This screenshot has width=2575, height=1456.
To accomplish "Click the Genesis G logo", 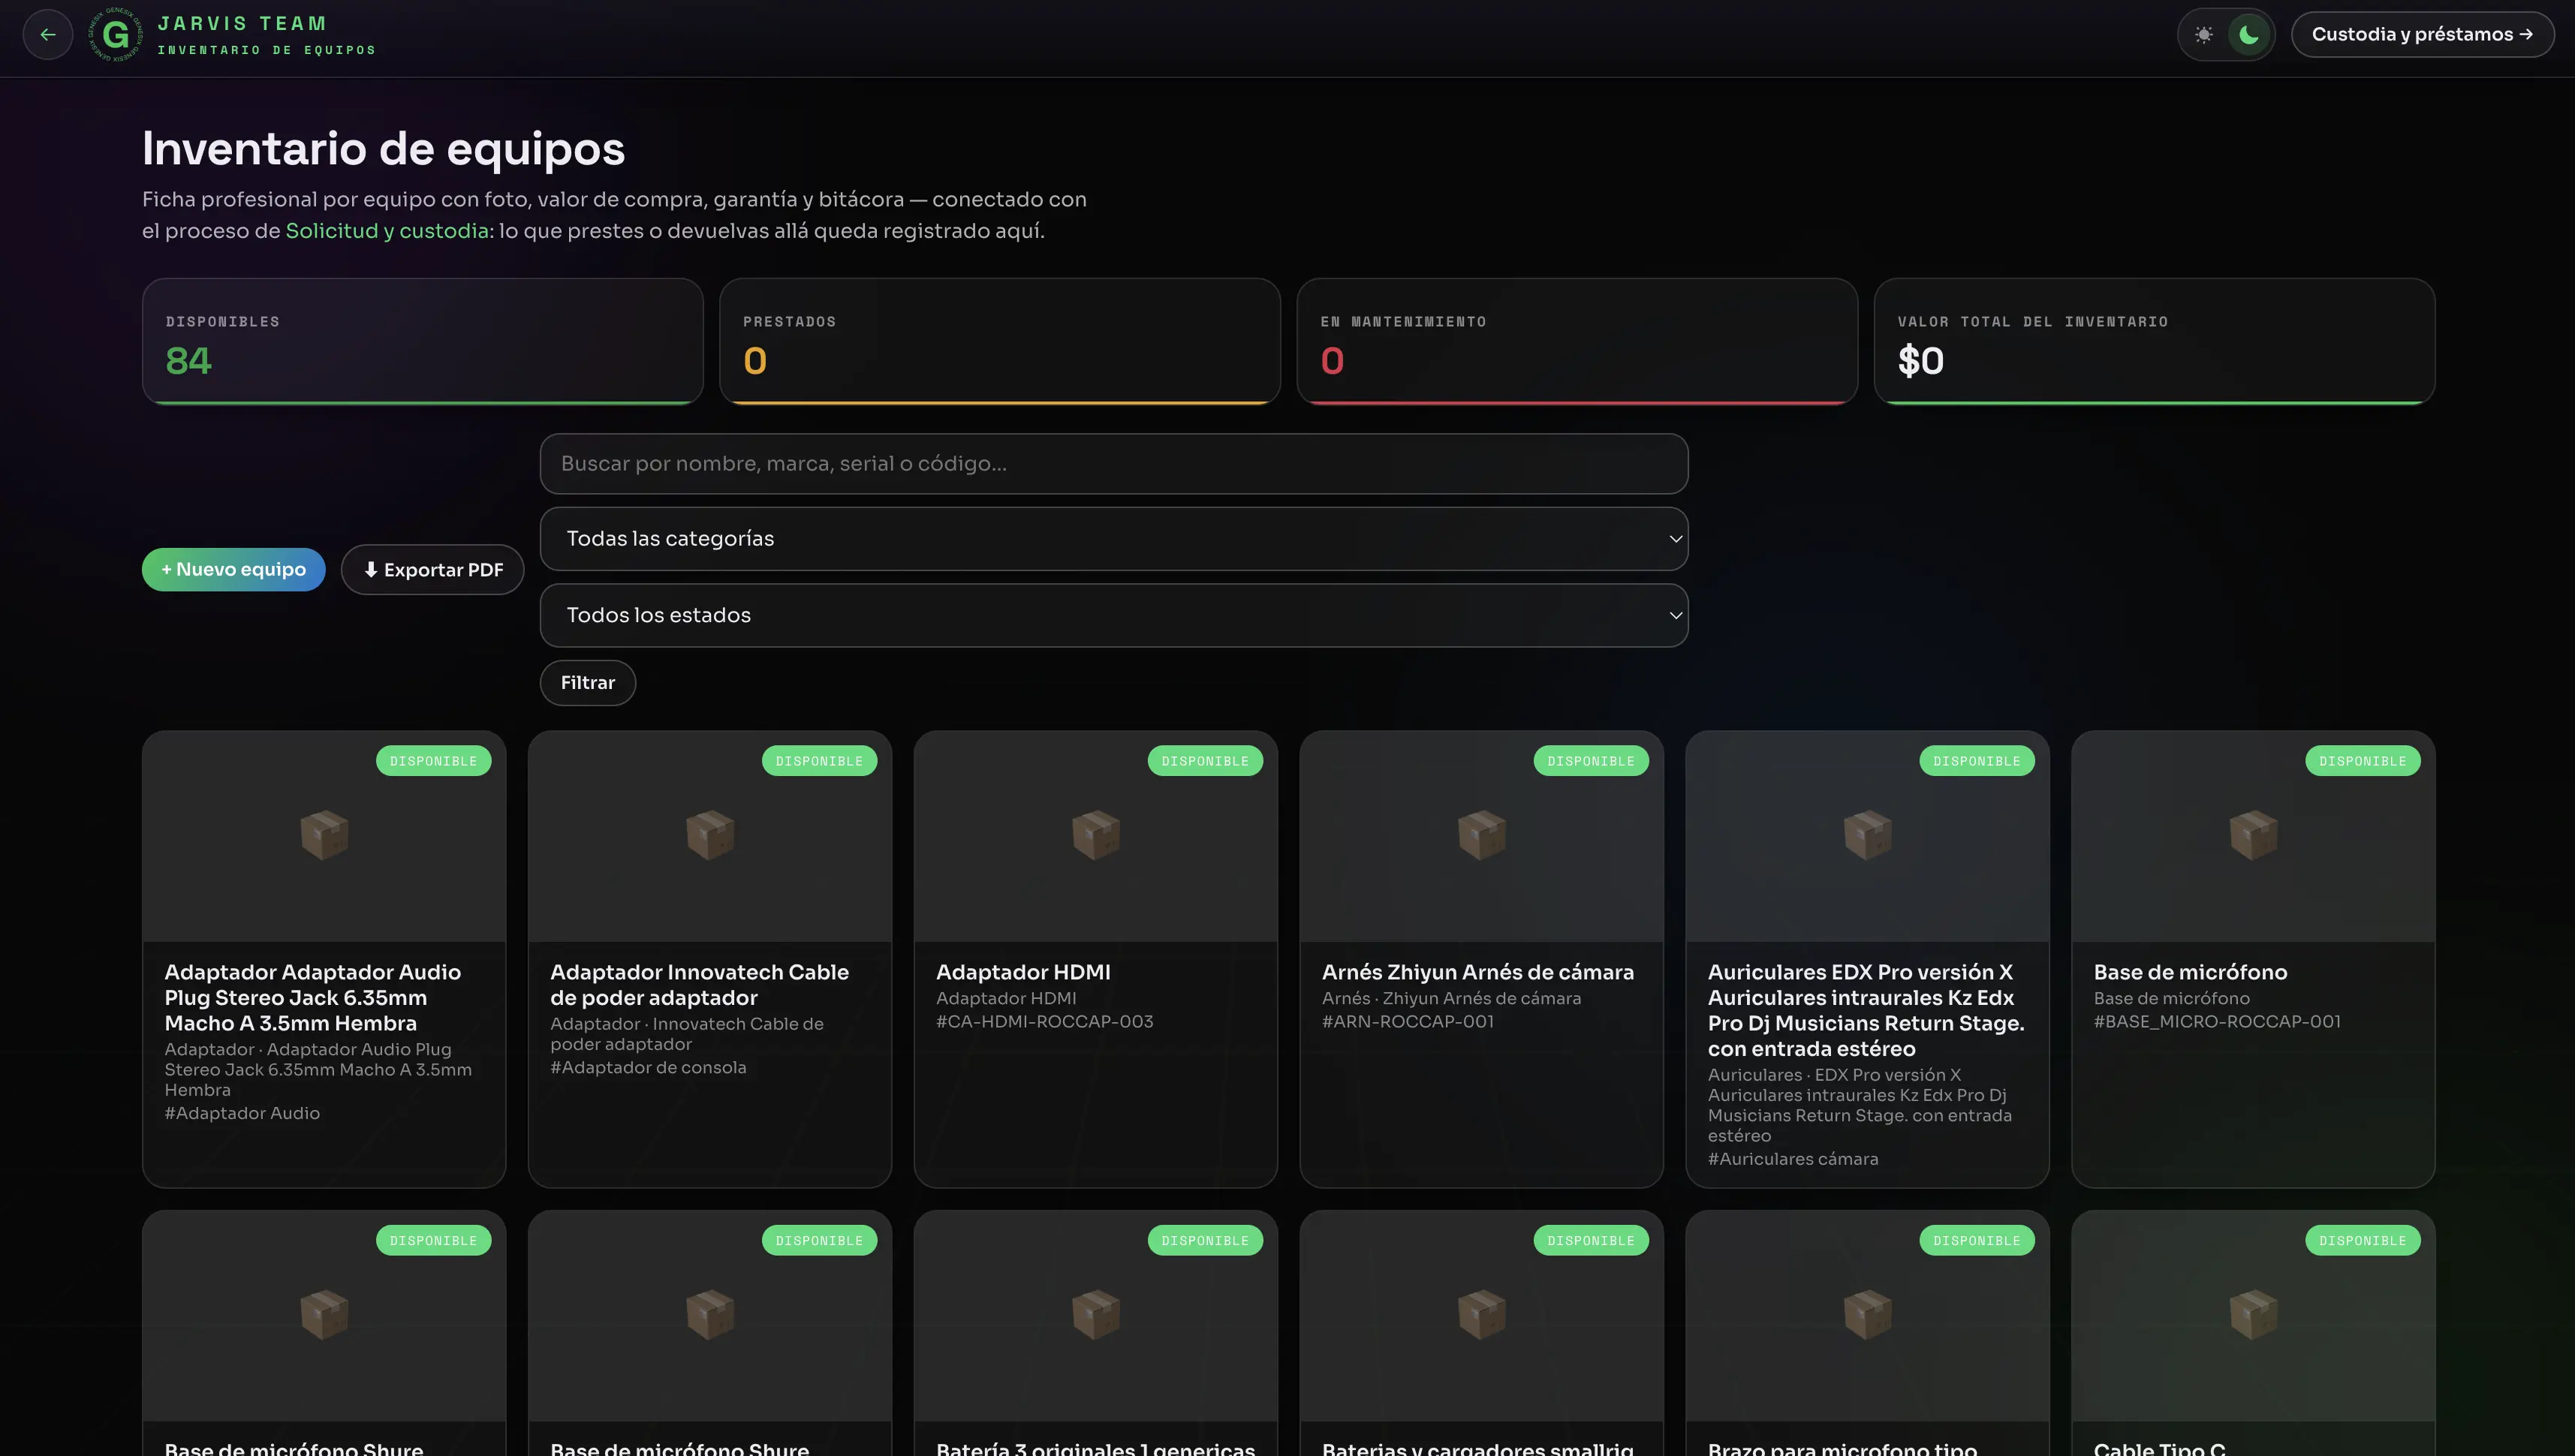I will point(115,35).
